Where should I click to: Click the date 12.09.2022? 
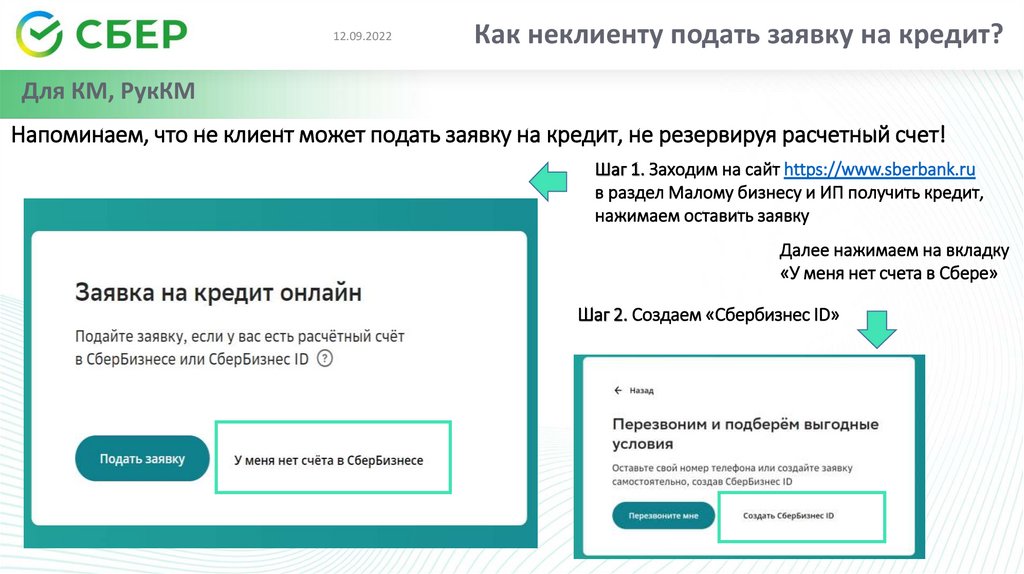tap(362, 37)
